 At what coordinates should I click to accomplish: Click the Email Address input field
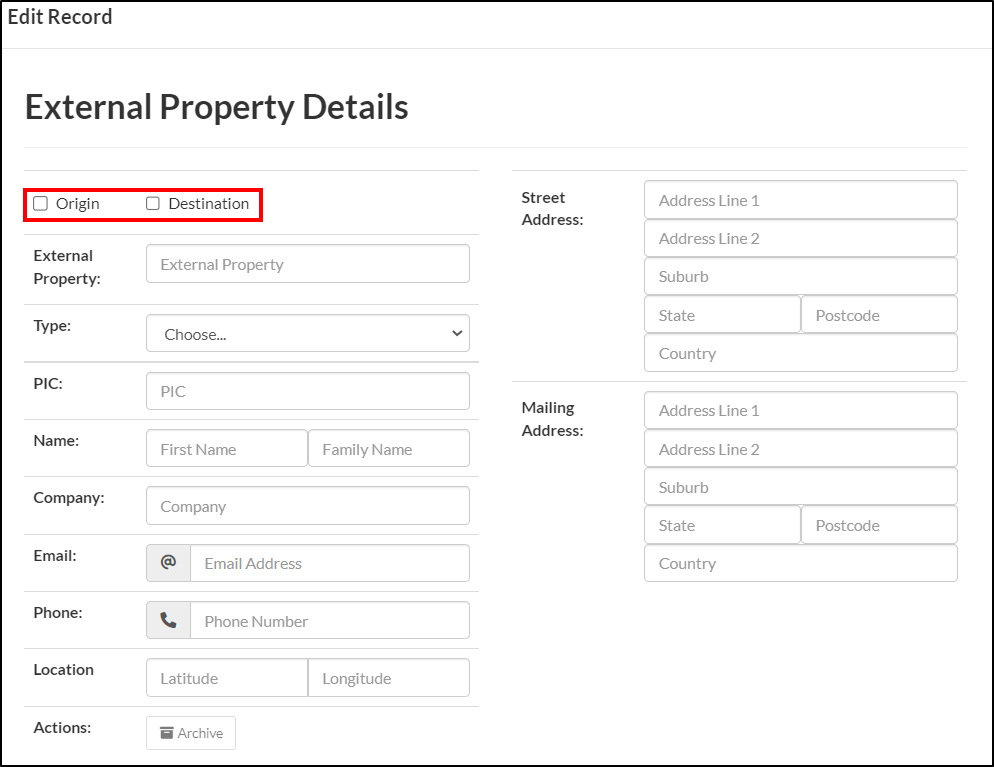pos(330,563)
